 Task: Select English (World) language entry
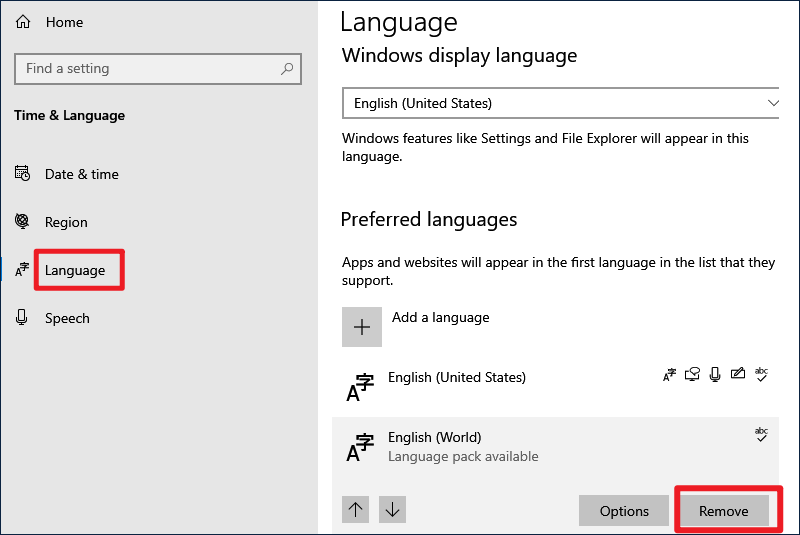(x=555, y=447)
